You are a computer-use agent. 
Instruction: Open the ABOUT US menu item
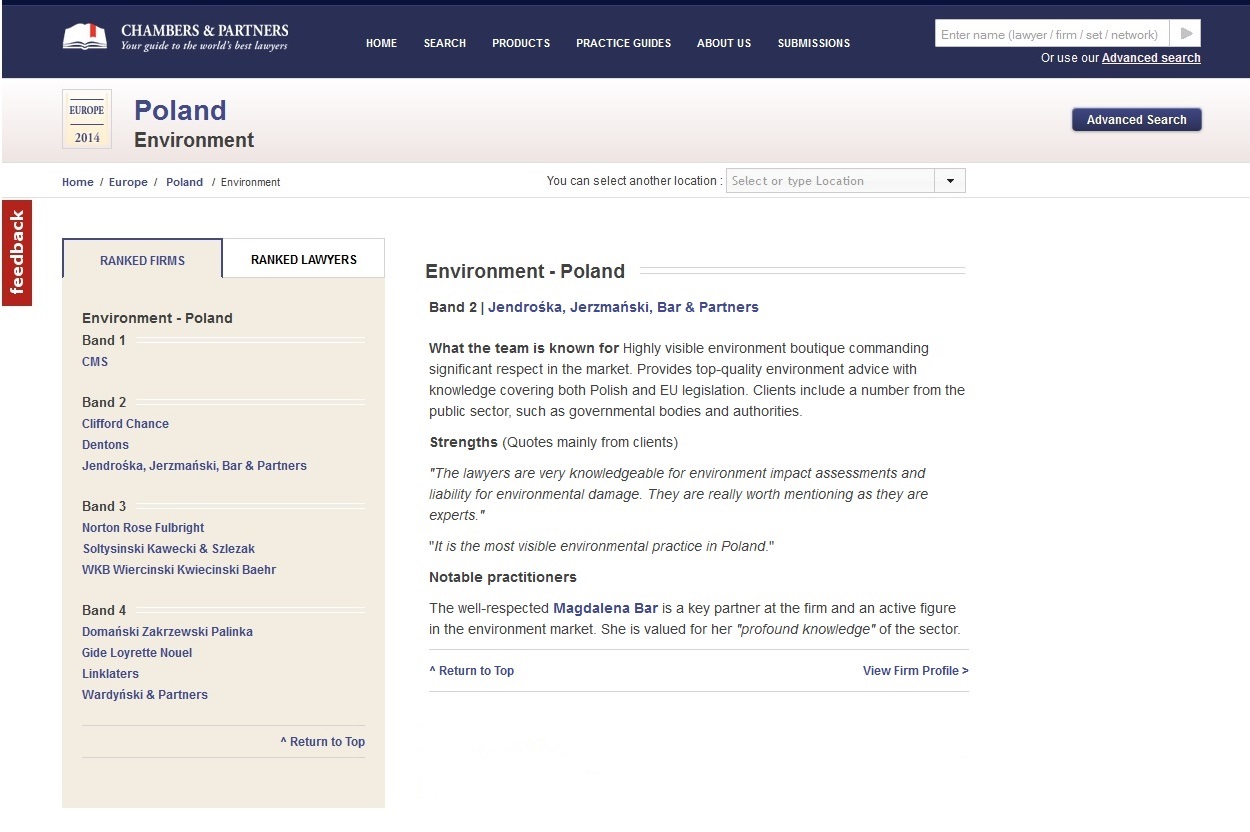724,43
